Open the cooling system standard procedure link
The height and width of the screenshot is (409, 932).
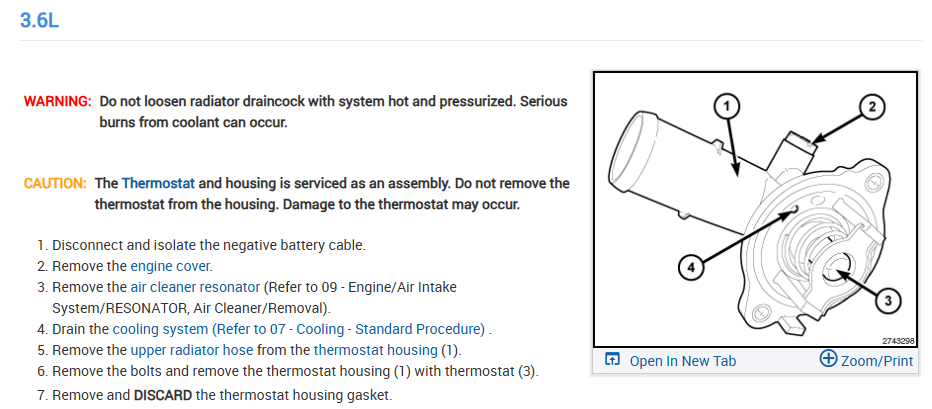[x=298, y=329]
